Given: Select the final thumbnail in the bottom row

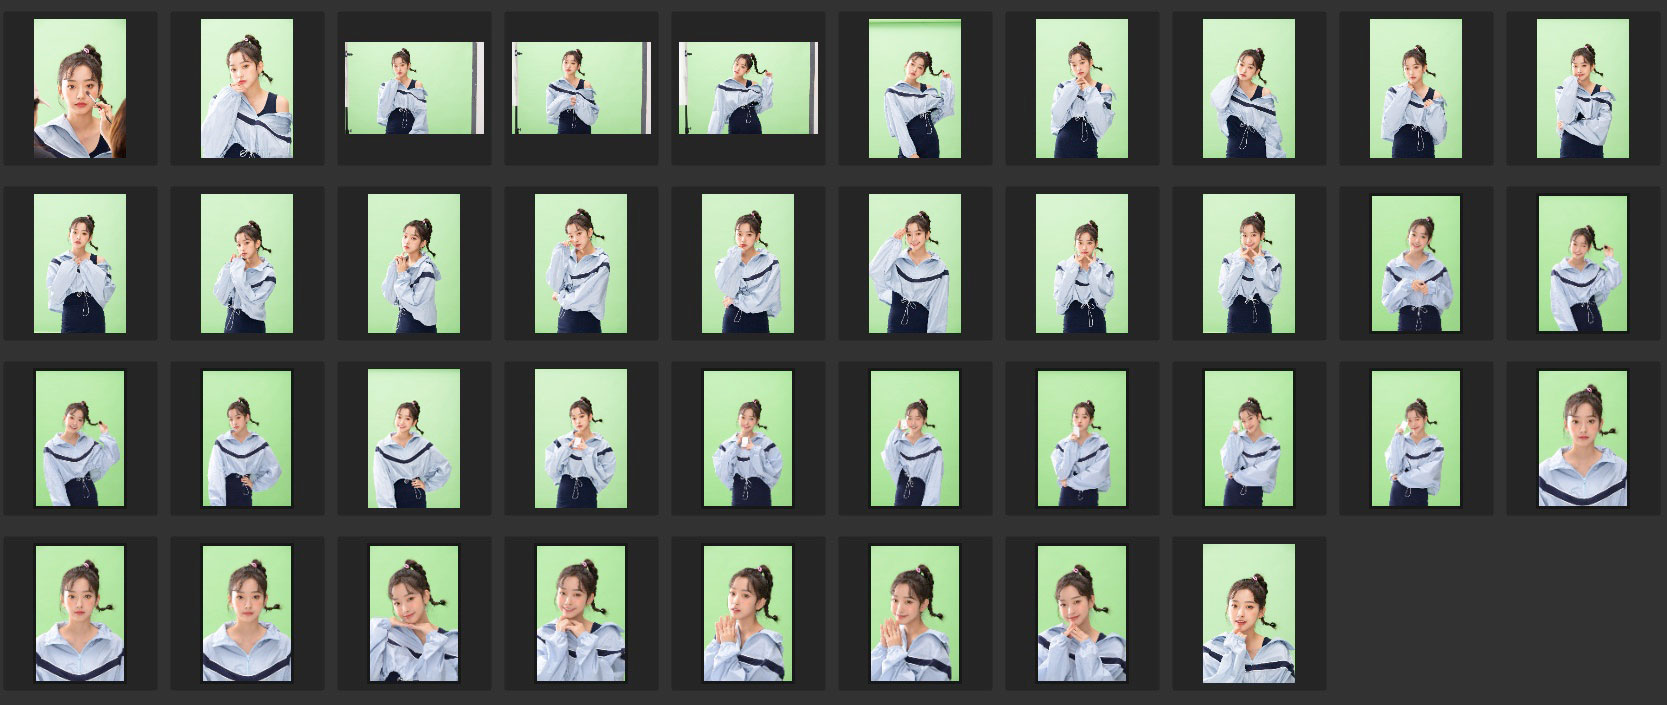Looking at the screenshot, I should pos(1249,613).
